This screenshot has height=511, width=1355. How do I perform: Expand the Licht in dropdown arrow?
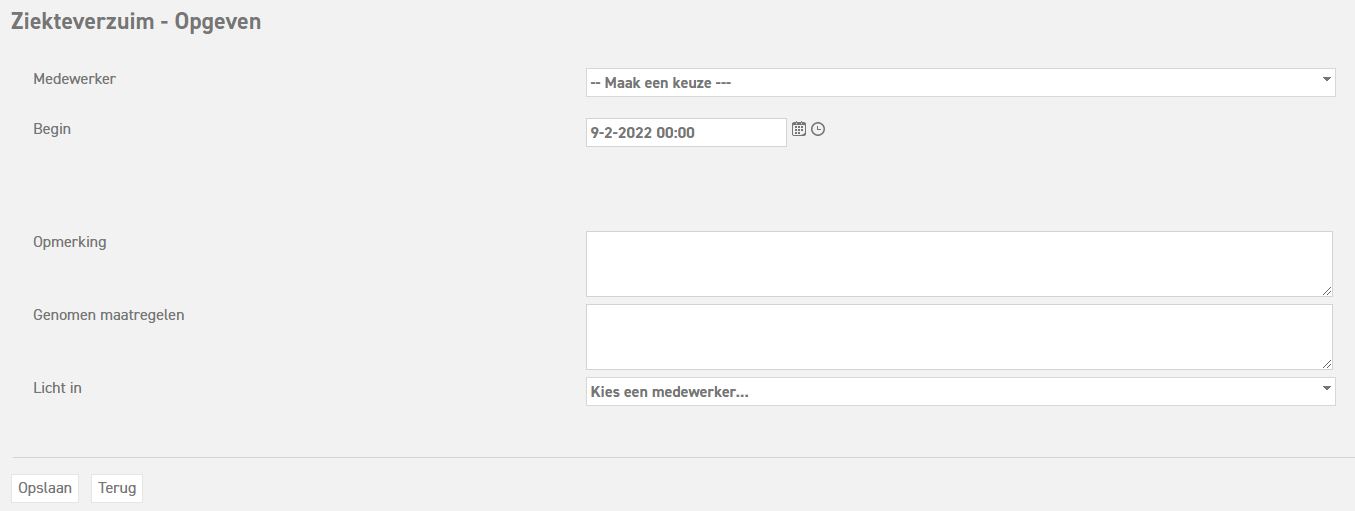coord(1326,388)
